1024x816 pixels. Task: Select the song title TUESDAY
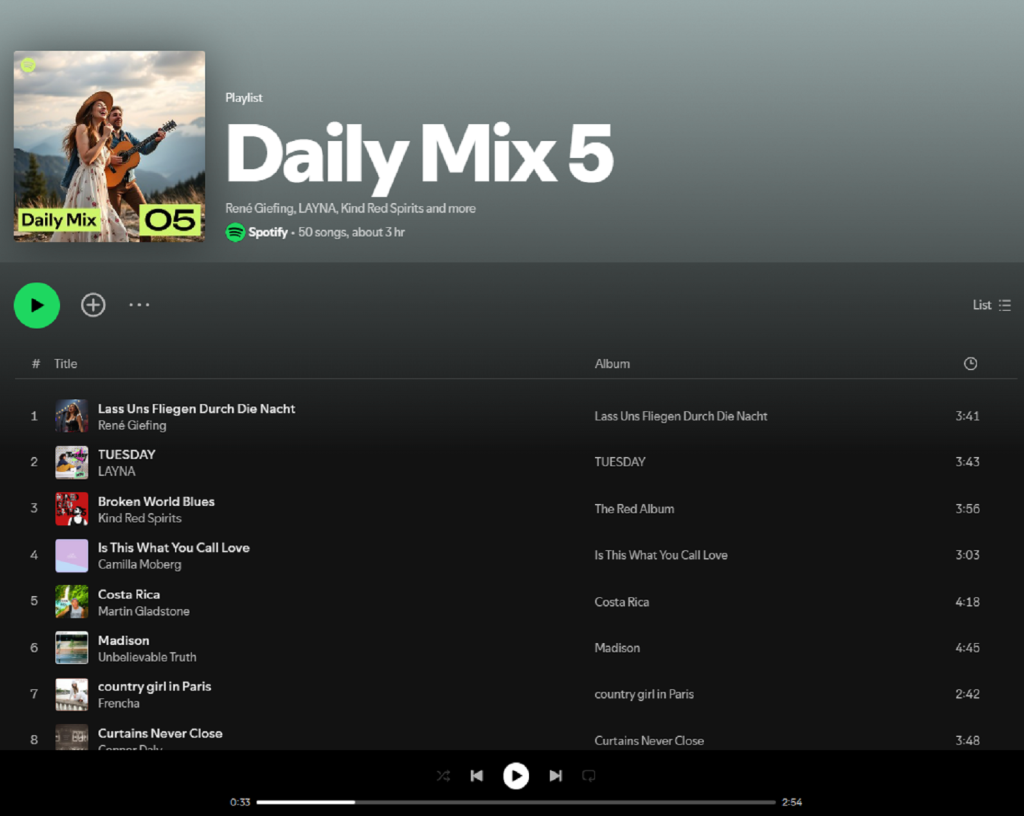click(x=127, y=454)
